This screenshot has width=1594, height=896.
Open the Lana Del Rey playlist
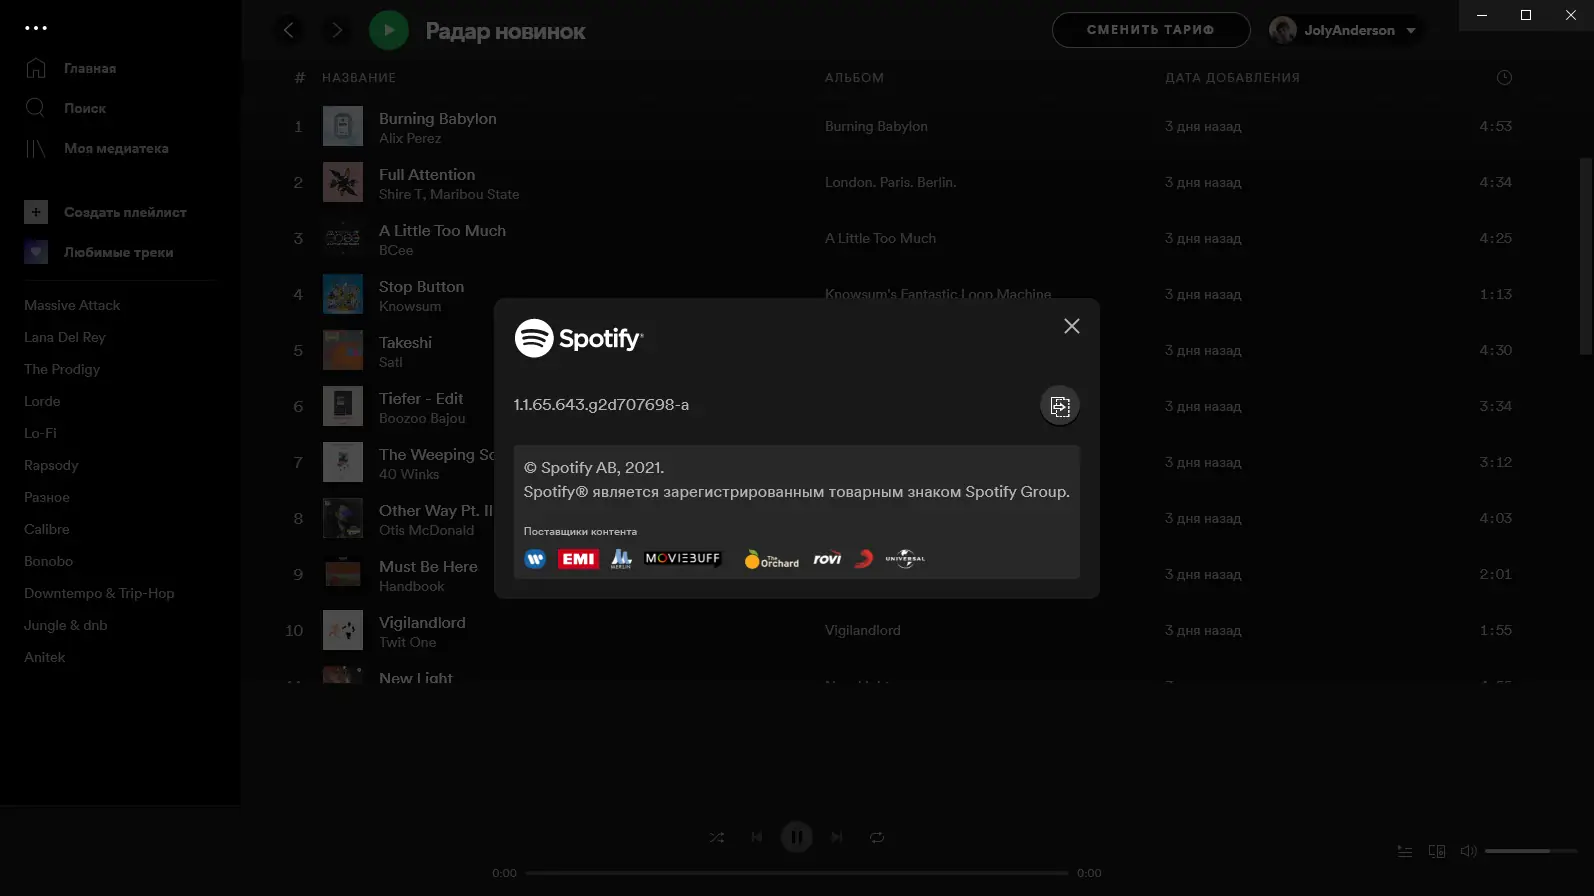tap(65, 337)
